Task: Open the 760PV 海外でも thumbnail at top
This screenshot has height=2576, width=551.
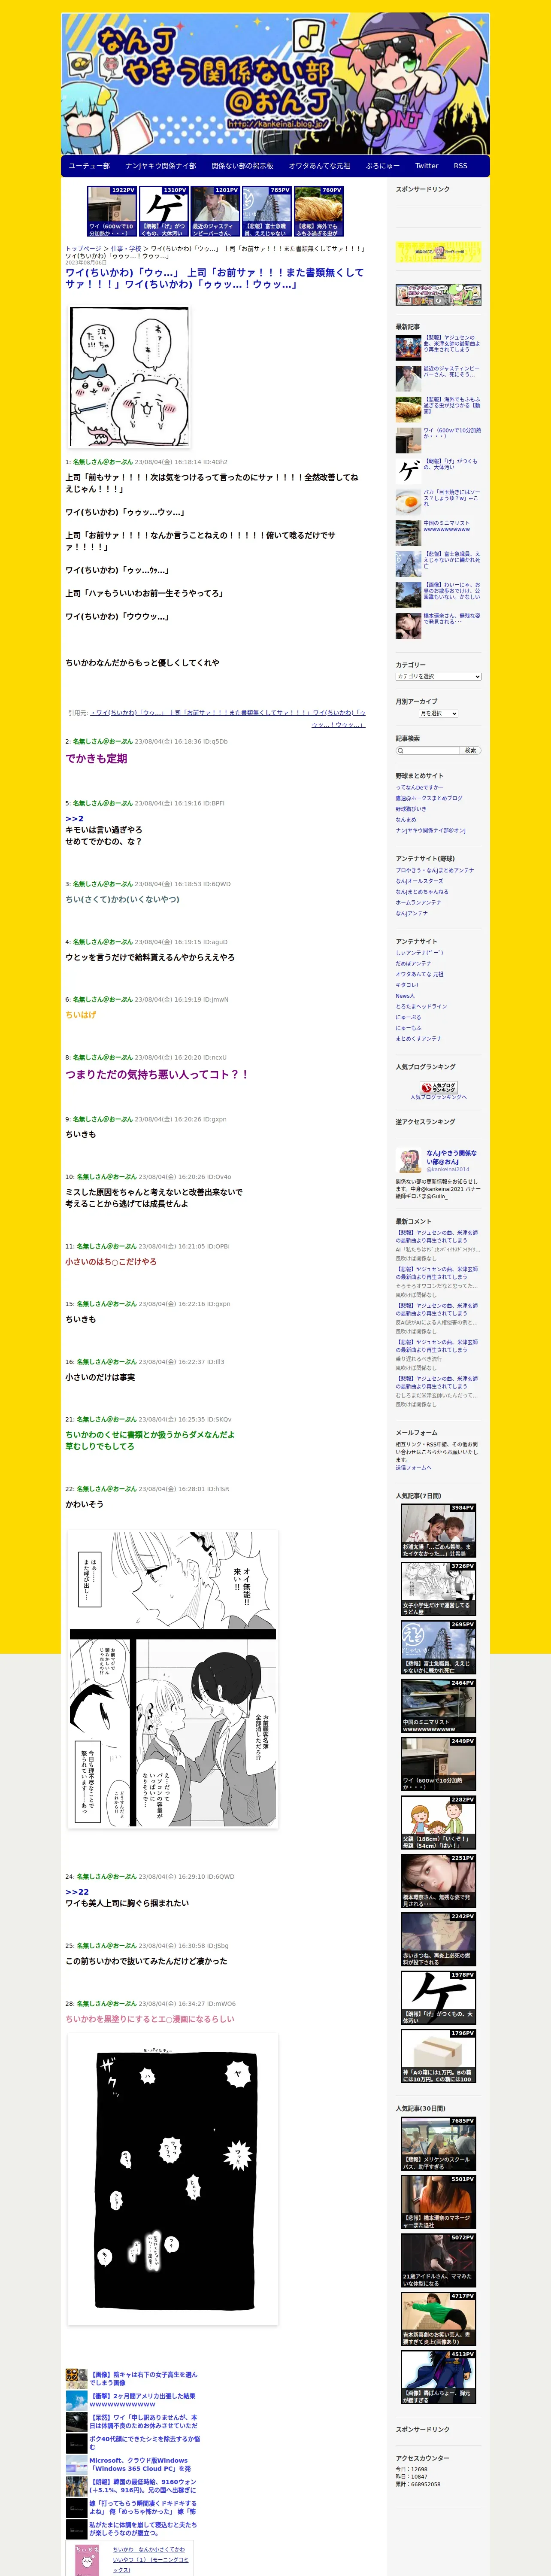Action: point(318,211)
